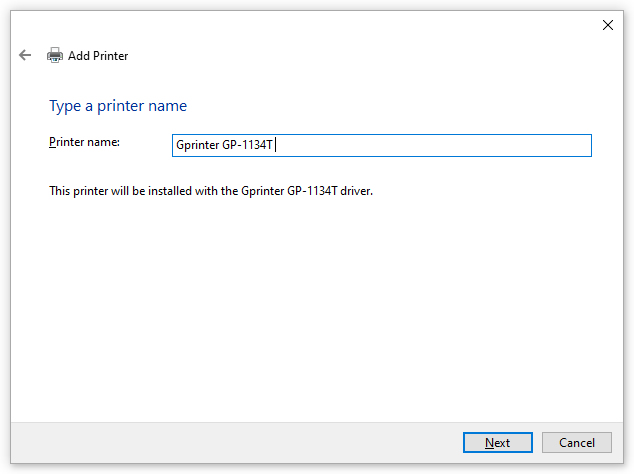Click gray footer bar left of Next
Screen dimensions: 634x474
(235, 443)
